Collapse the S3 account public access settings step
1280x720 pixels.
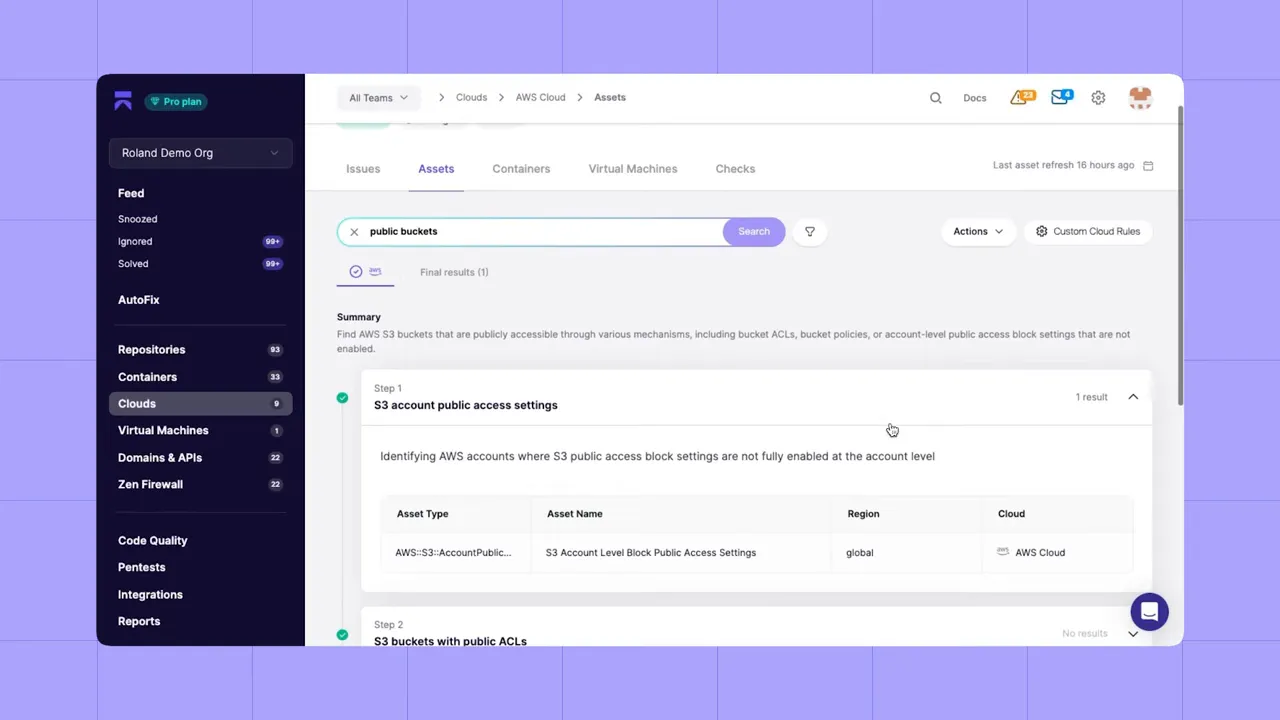(1132, 397)
